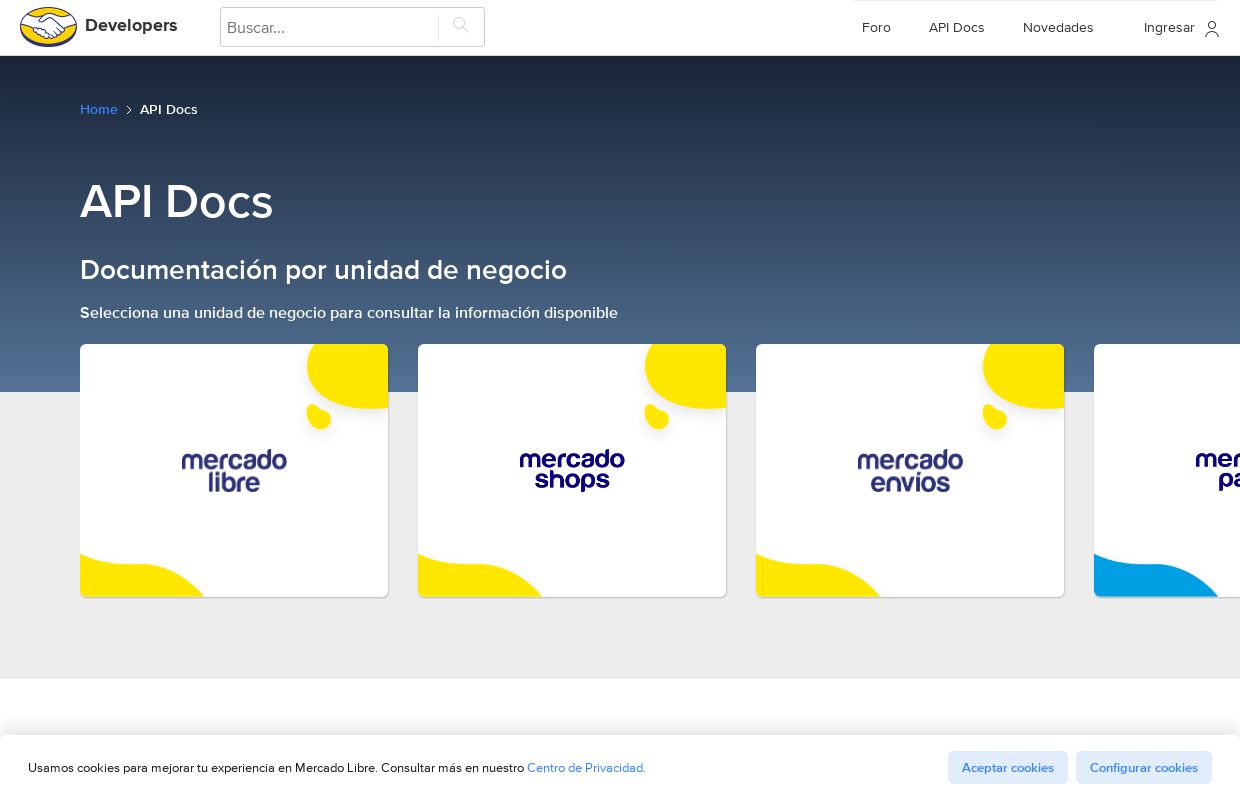Open the Novedades menu item
Viewport: 1240px width, 800px height.
tap(1058, 28)
